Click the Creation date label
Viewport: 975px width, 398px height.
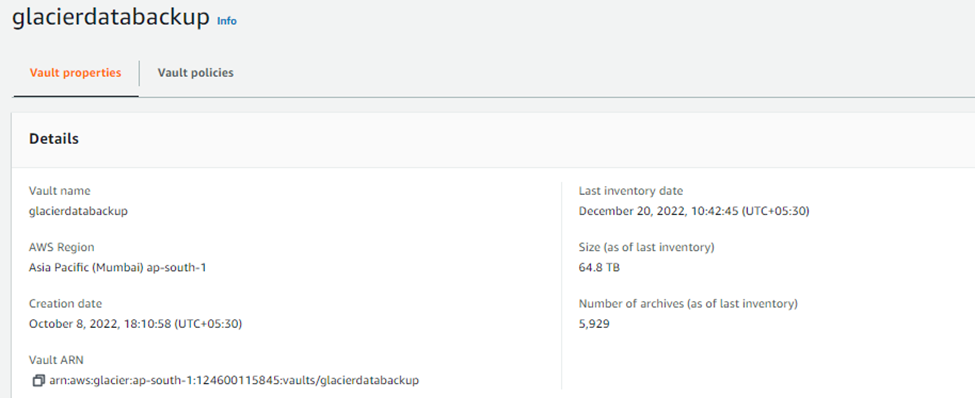click(65, 303)
